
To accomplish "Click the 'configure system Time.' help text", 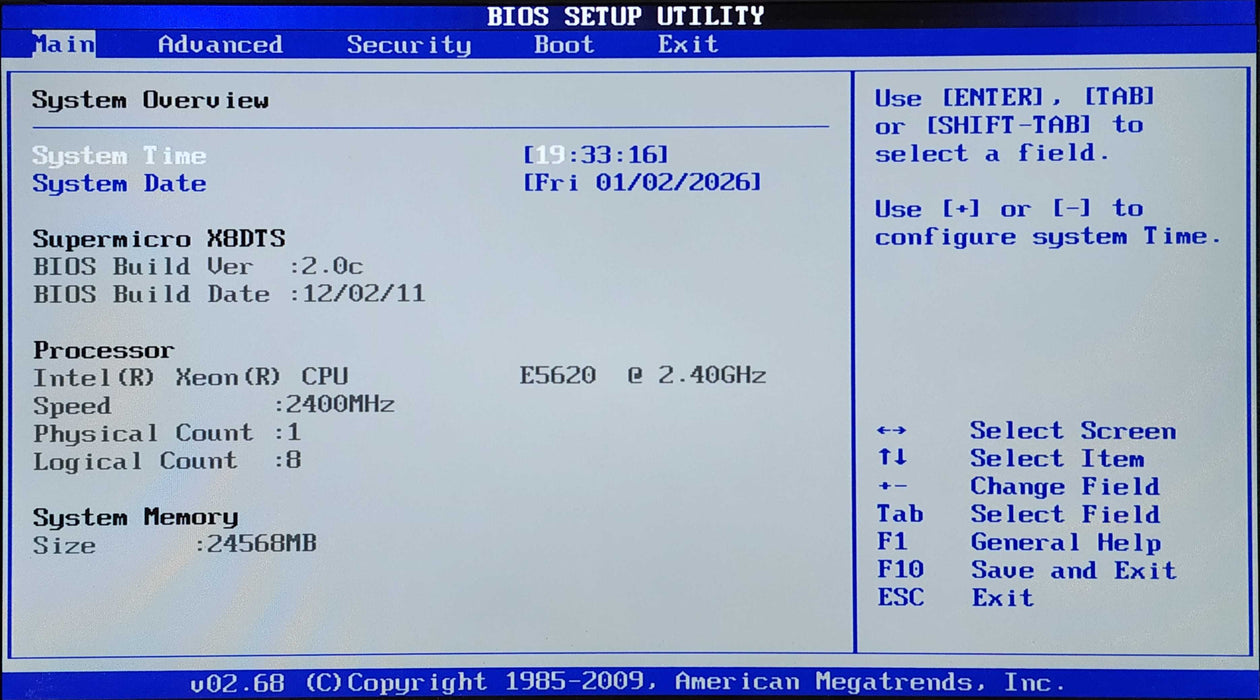I will tap(1048, 238).
